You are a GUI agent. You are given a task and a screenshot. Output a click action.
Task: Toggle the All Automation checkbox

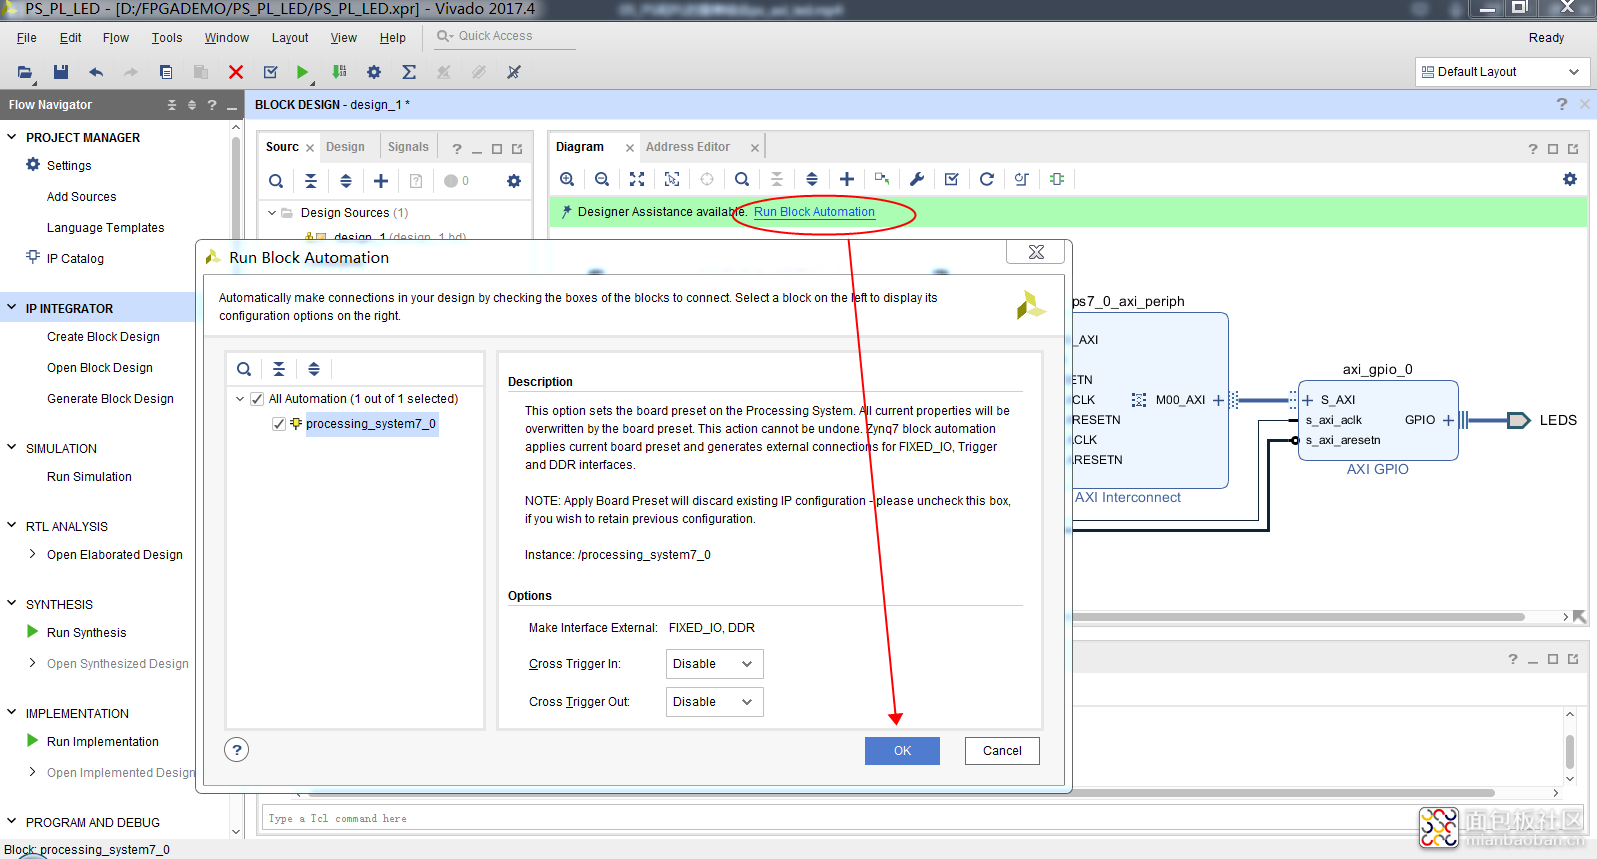257,399
